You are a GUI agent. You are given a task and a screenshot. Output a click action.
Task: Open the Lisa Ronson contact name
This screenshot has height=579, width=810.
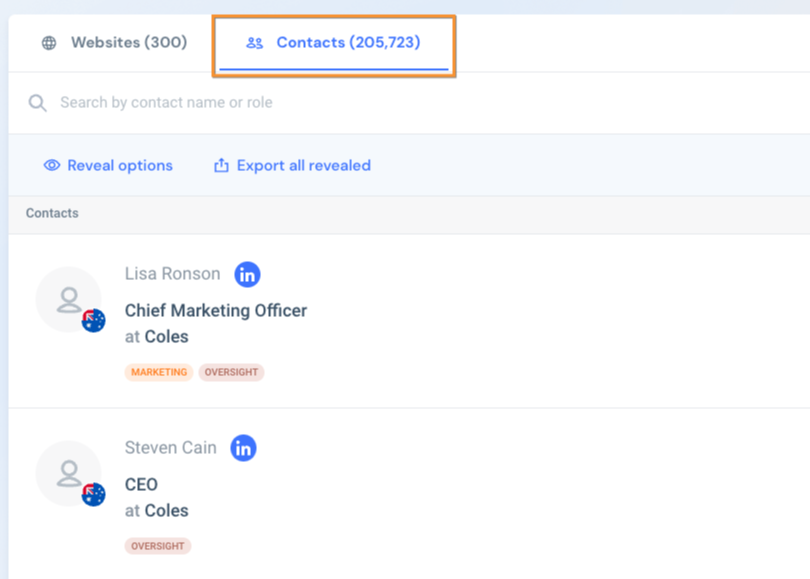[172, 274]
